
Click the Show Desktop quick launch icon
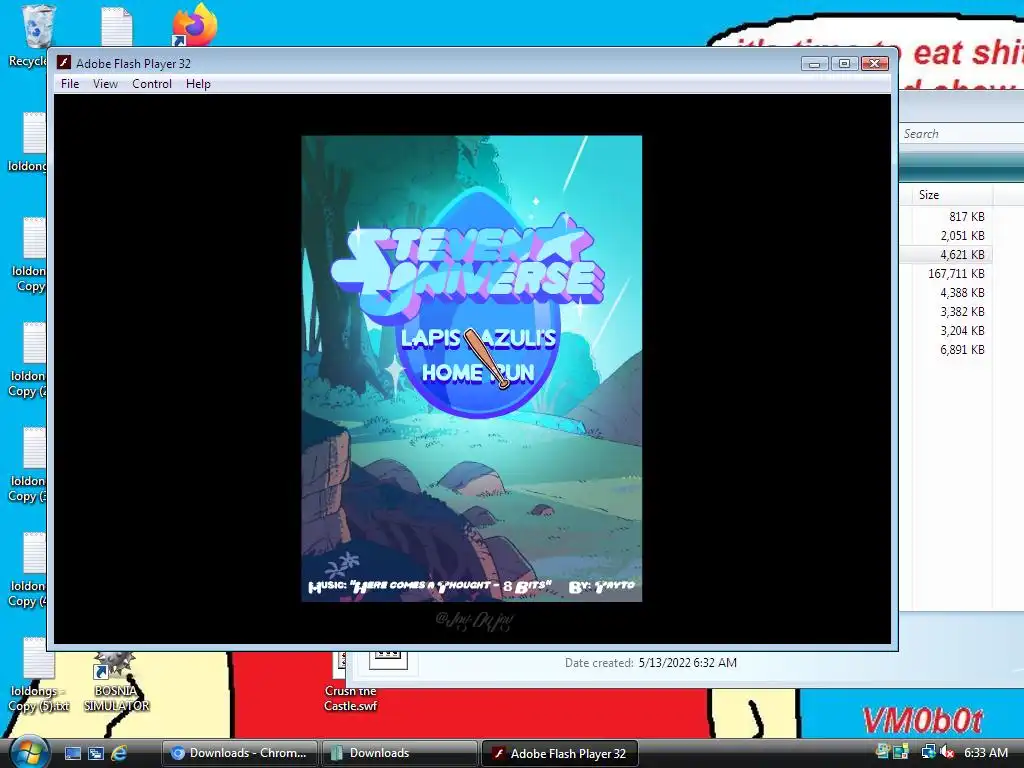73,753
